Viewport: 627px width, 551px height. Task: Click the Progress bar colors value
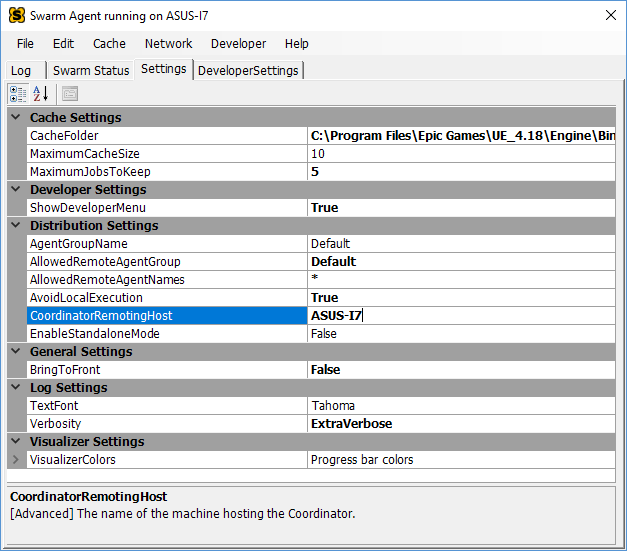[x=461, y=460]
